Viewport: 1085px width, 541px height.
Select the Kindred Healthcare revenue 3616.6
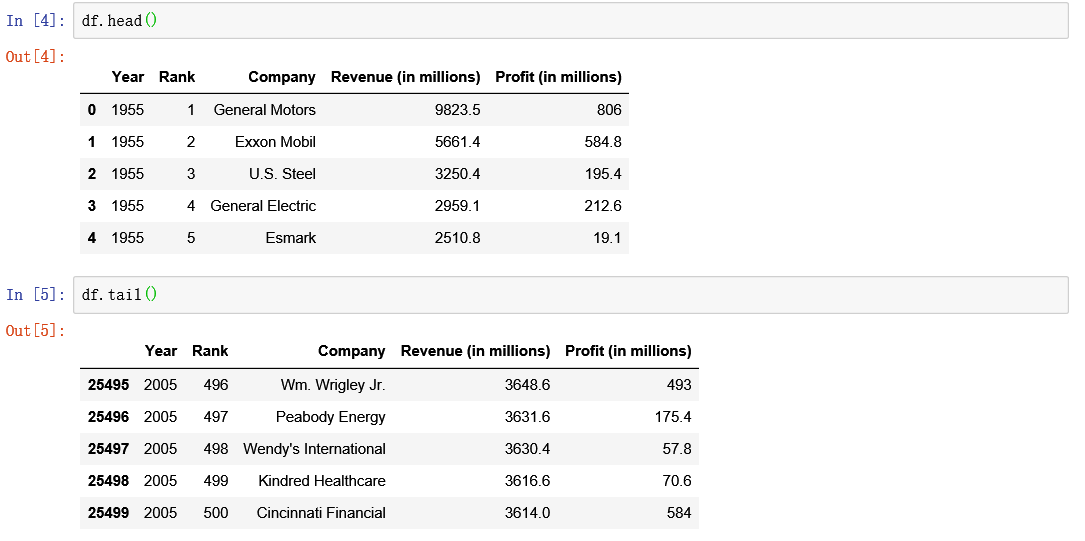click(x=527, y=481)
